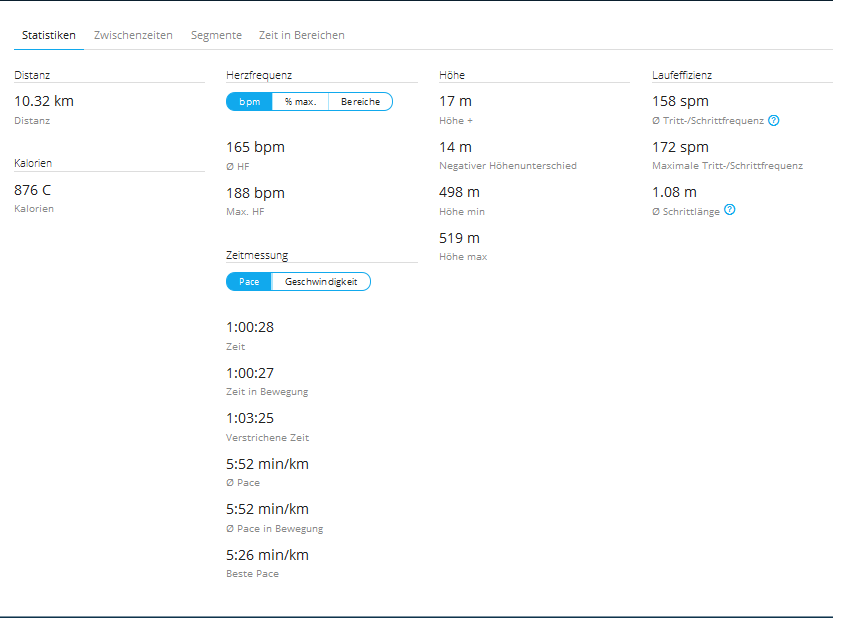Screen dimensions: 864x618
Task: Click the 10.32 km distance value
Action: click(x=44, y=101)
